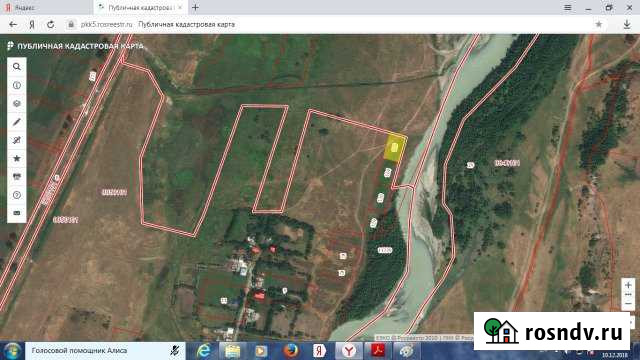This screenshot has width=640, height=360.
Task: Open the browser hamburger menu
Action: coord(568,7)
